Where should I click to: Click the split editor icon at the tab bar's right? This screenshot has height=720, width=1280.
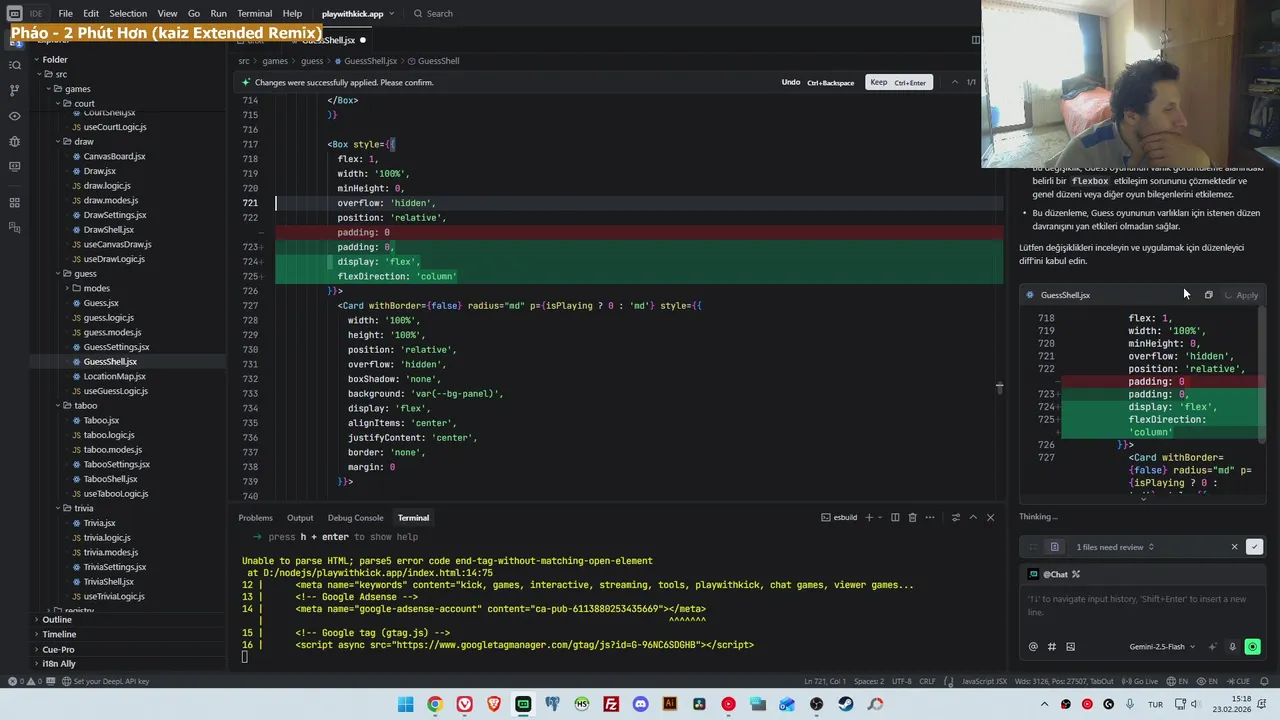coord(976,40)
